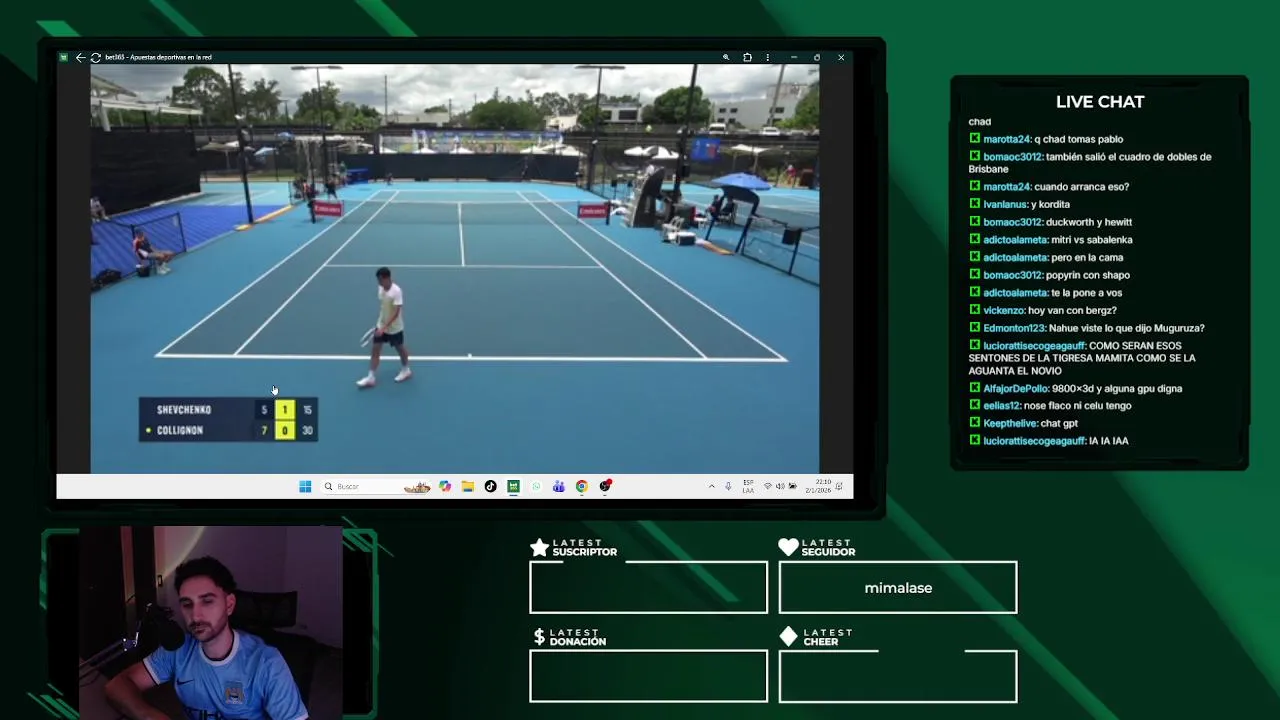Show hidden system tray icons
The height and width of the screenshot is (720, 1280).
(712, 486)
